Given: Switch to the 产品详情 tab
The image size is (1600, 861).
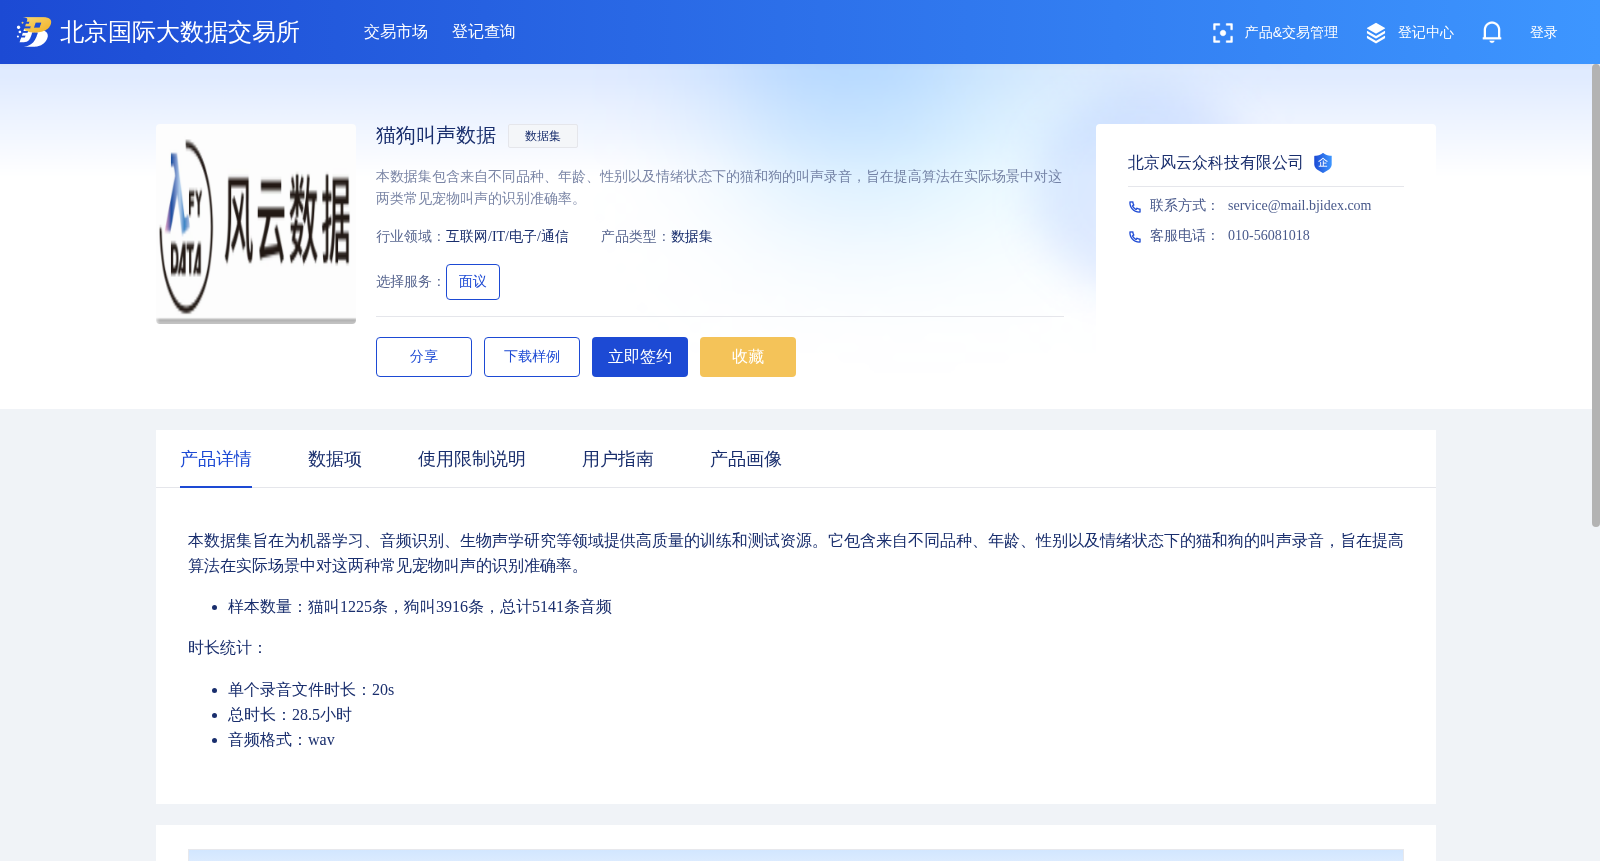Looking at the screenshot, I should [x=216, y=459].
